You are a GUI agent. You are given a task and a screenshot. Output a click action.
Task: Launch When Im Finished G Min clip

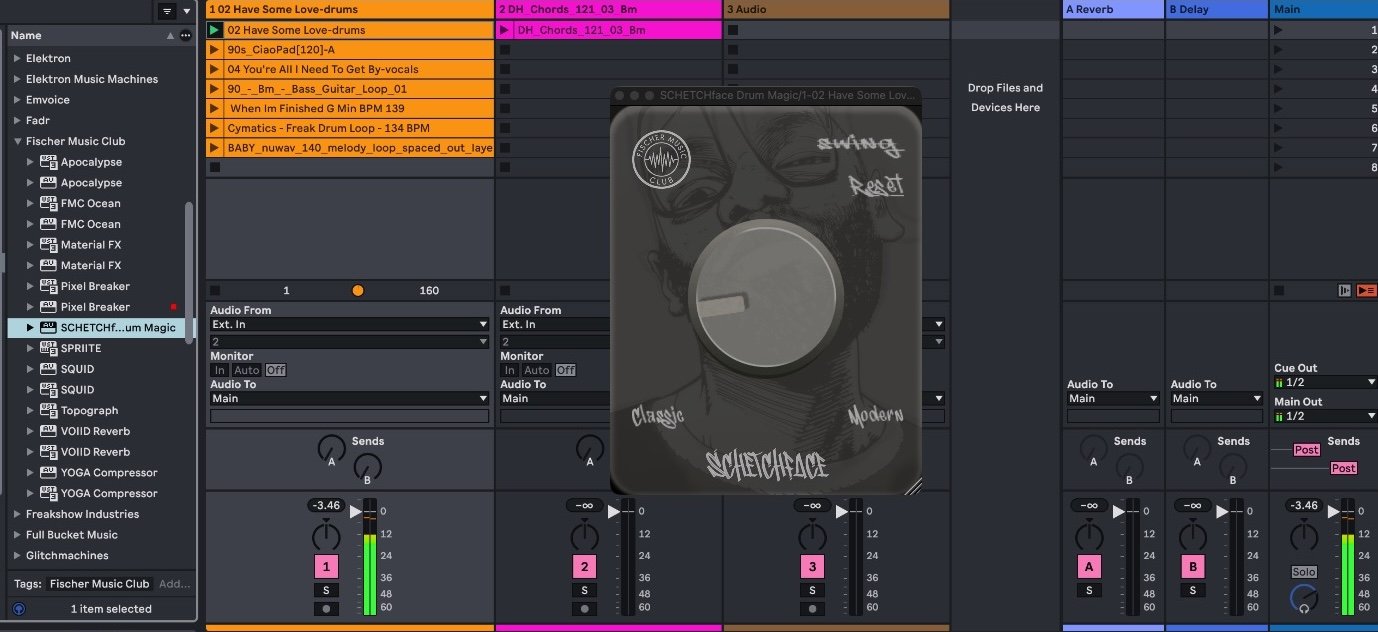pyautogui.click(x=214, y=108)
